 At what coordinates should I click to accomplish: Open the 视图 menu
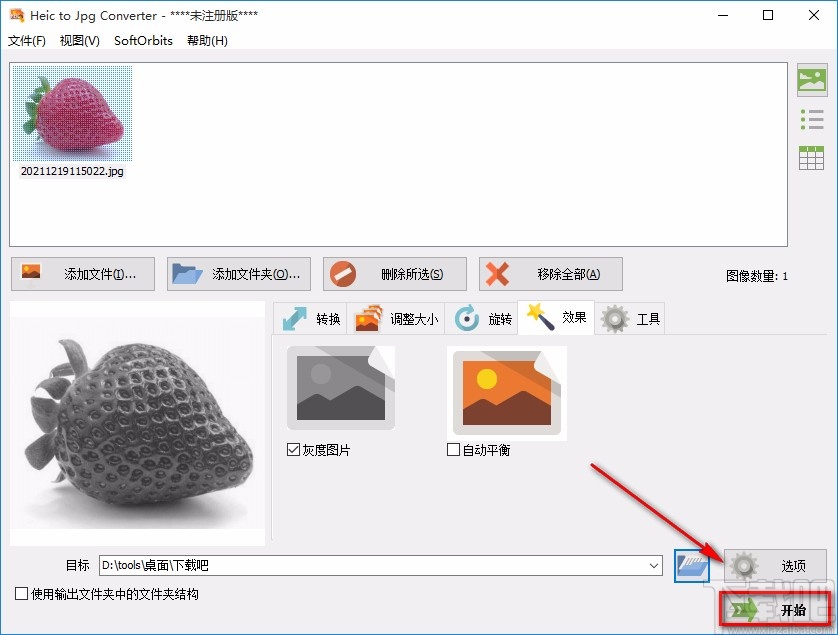(x=78, y=41)
